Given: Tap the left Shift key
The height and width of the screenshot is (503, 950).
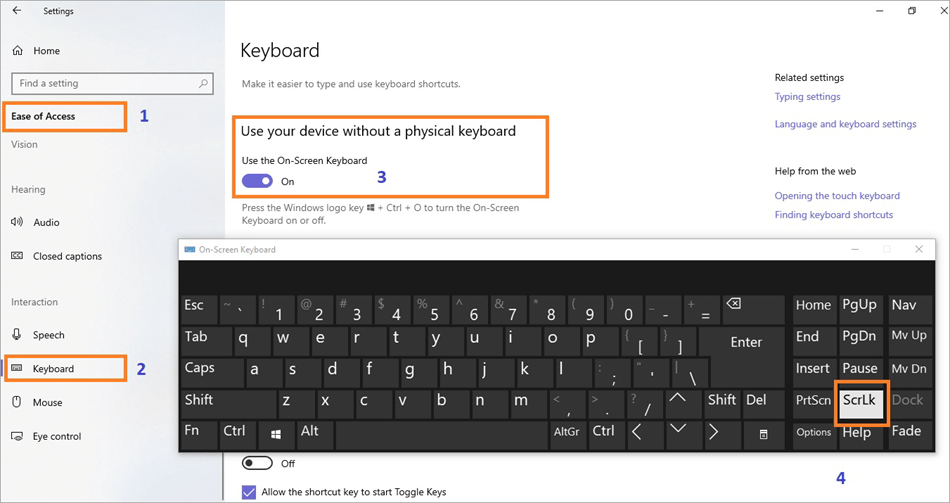Looking at the screenshot, I should 228,402.
